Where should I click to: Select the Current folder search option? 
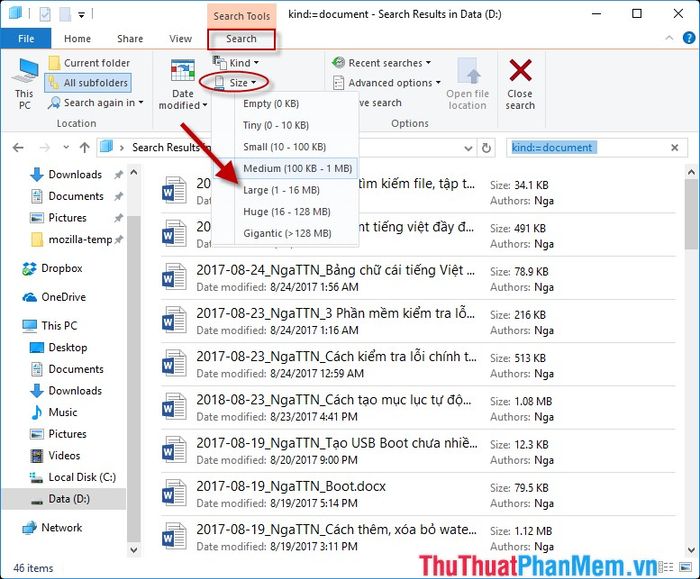click(89, 63)
